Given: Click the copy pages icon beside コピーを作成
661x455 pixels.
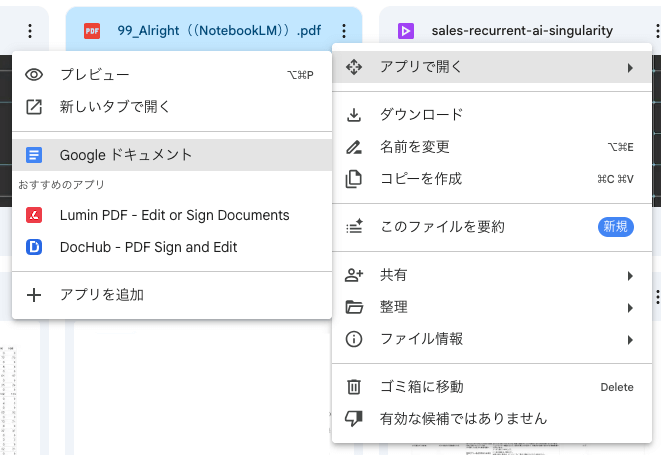Looking at the screenshot, I should click(x=354, y=179).
